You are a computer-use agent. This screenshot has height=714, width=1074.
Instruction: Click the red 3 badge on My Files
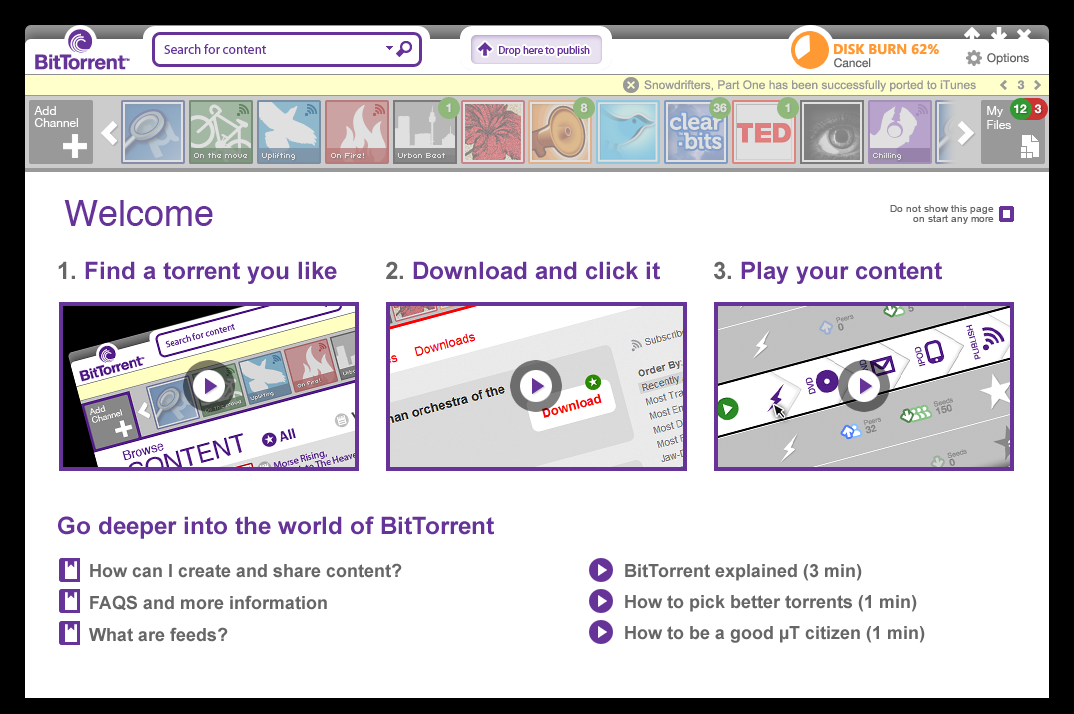click(1038, 109)
